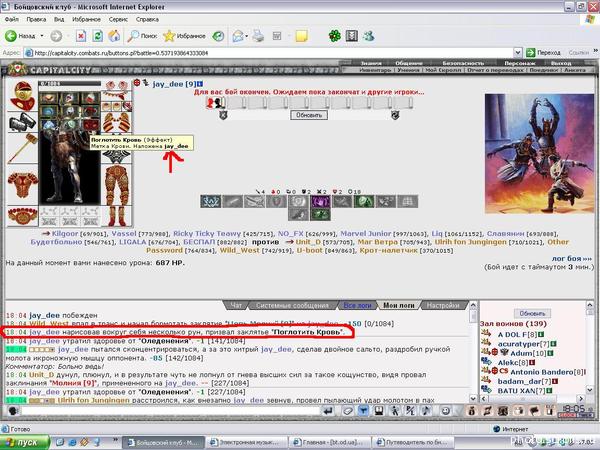The height and width of the screenshot is (450, 600).
Task: Click the Переход go button
Action: tap(543, 53)
